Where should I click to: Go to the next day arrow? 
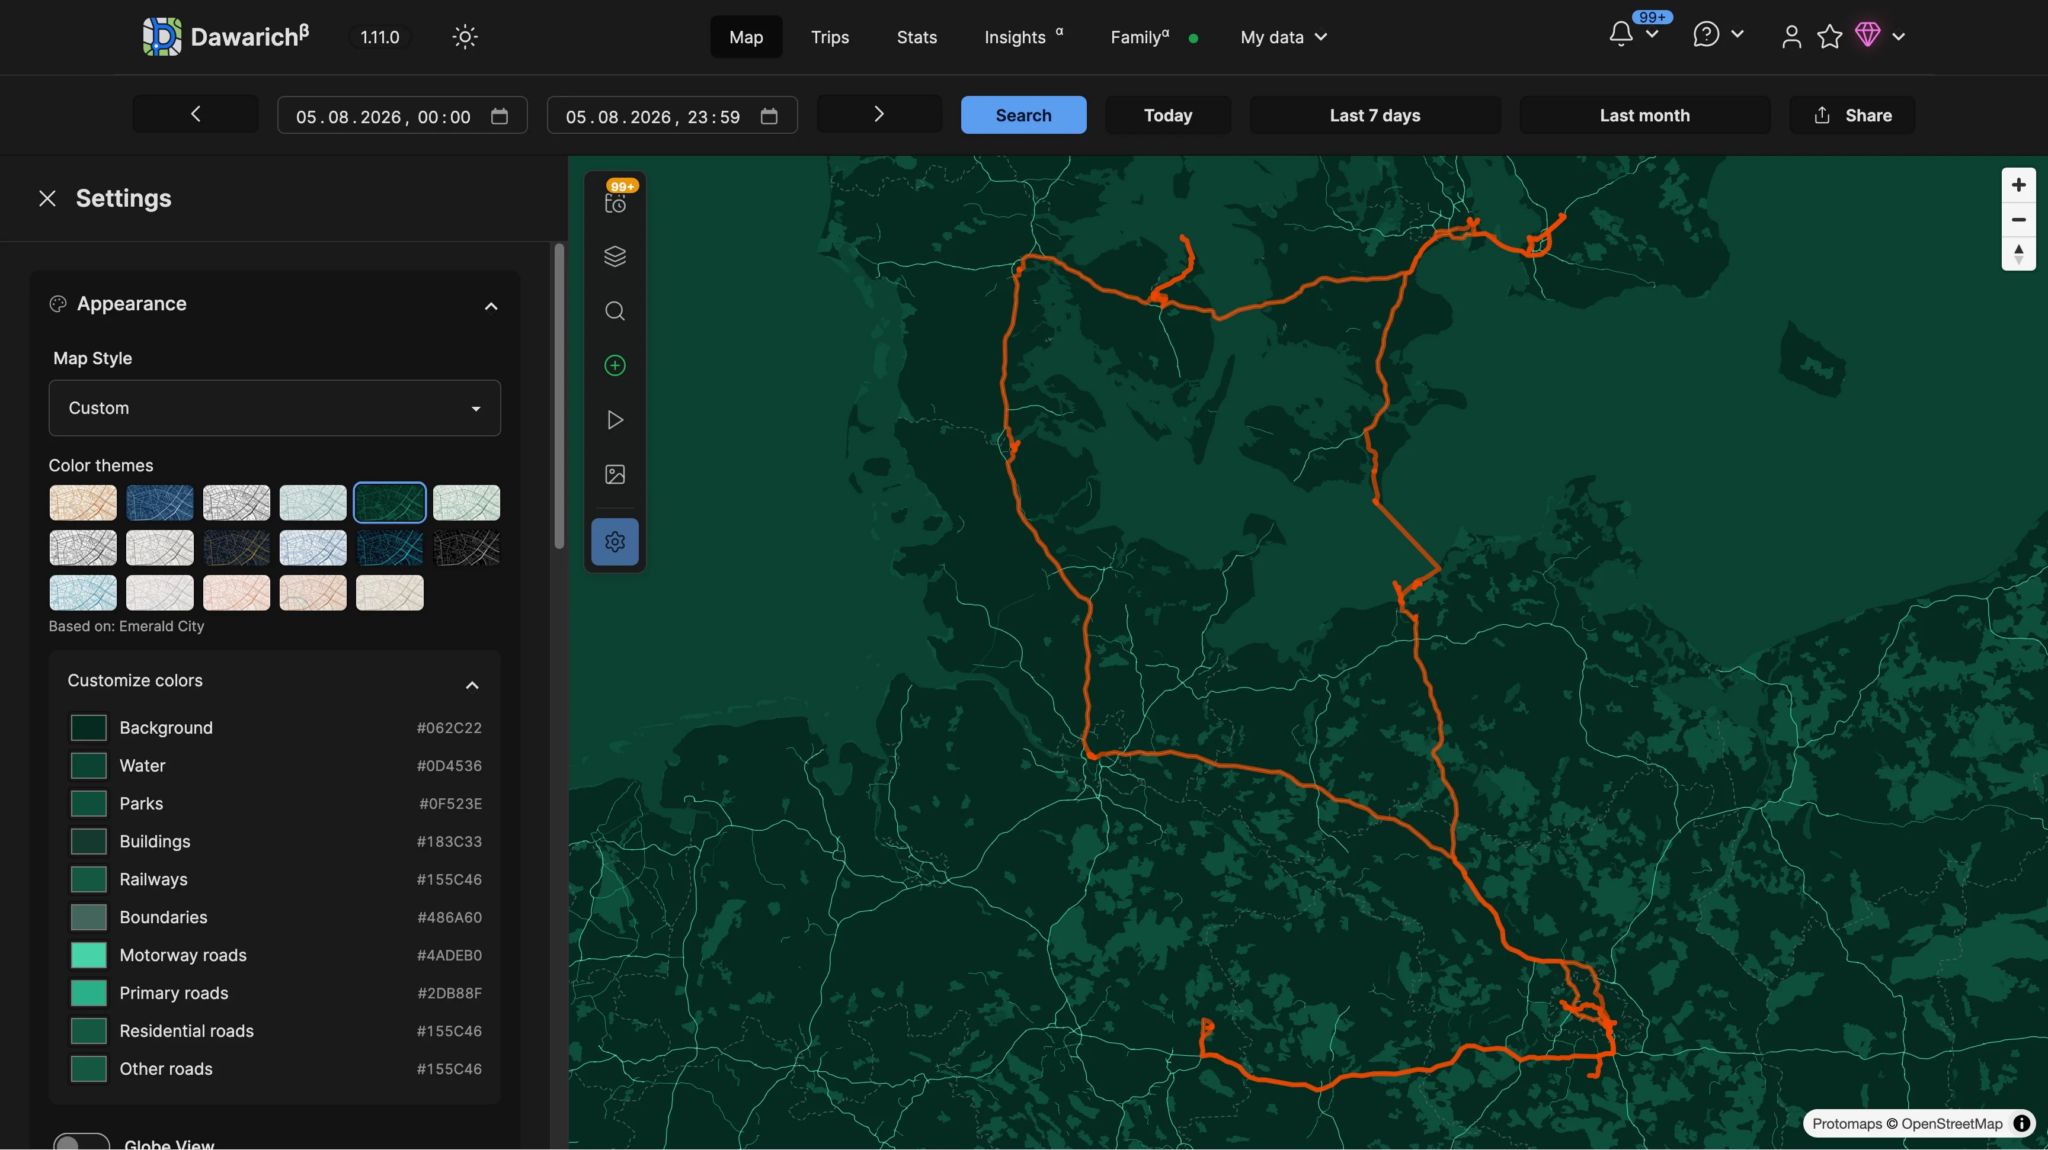[x=879, y=115]
